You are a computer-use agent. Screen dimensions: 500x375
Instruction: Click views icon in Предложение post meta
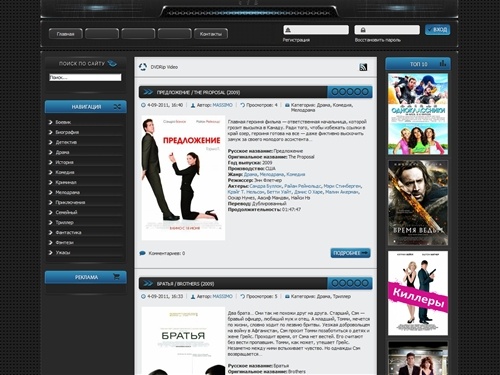(242, 105)
